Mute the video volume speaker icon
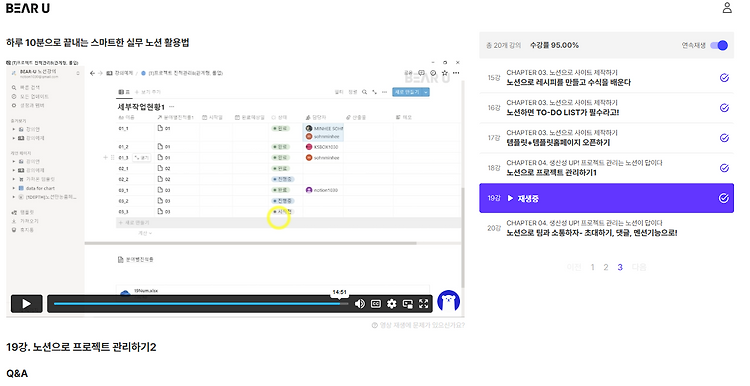The width and height of the screenshot is (750, 386). coord(360,304)
